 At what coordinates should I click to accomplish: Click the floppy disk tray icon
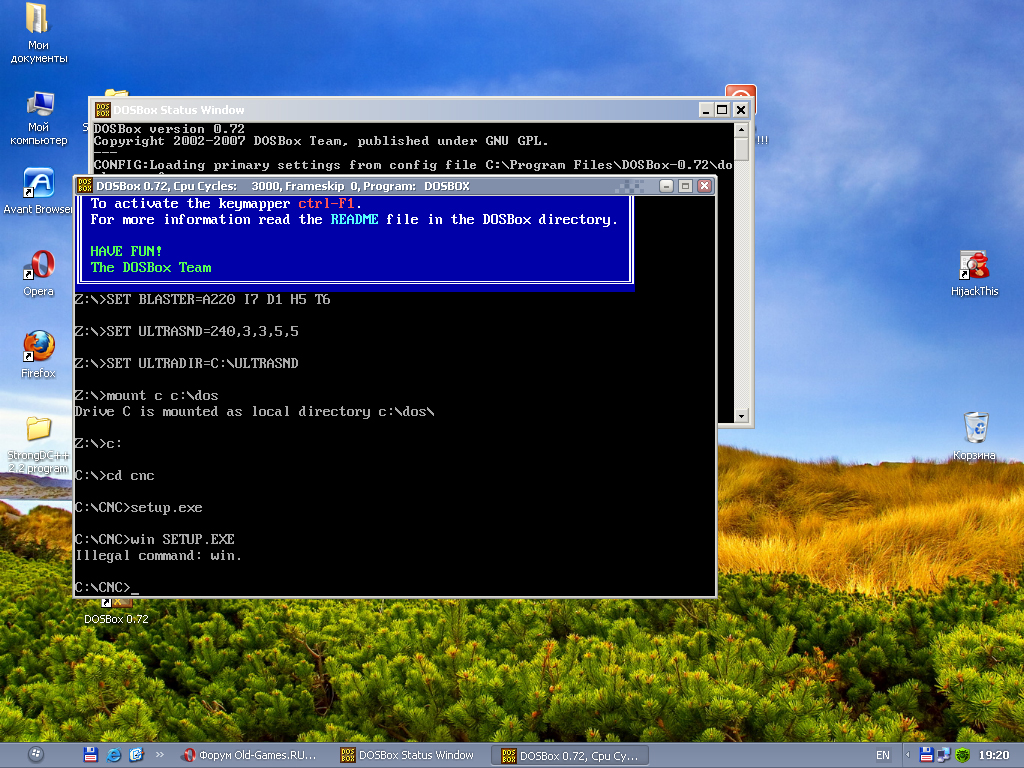point(926,755)
